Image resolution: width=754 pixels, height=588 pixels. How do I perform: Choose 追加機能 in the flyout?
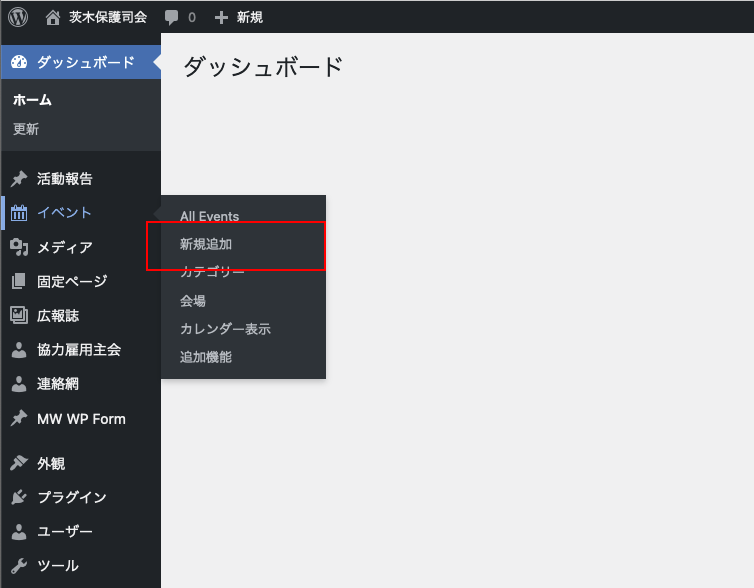point(206,357)
